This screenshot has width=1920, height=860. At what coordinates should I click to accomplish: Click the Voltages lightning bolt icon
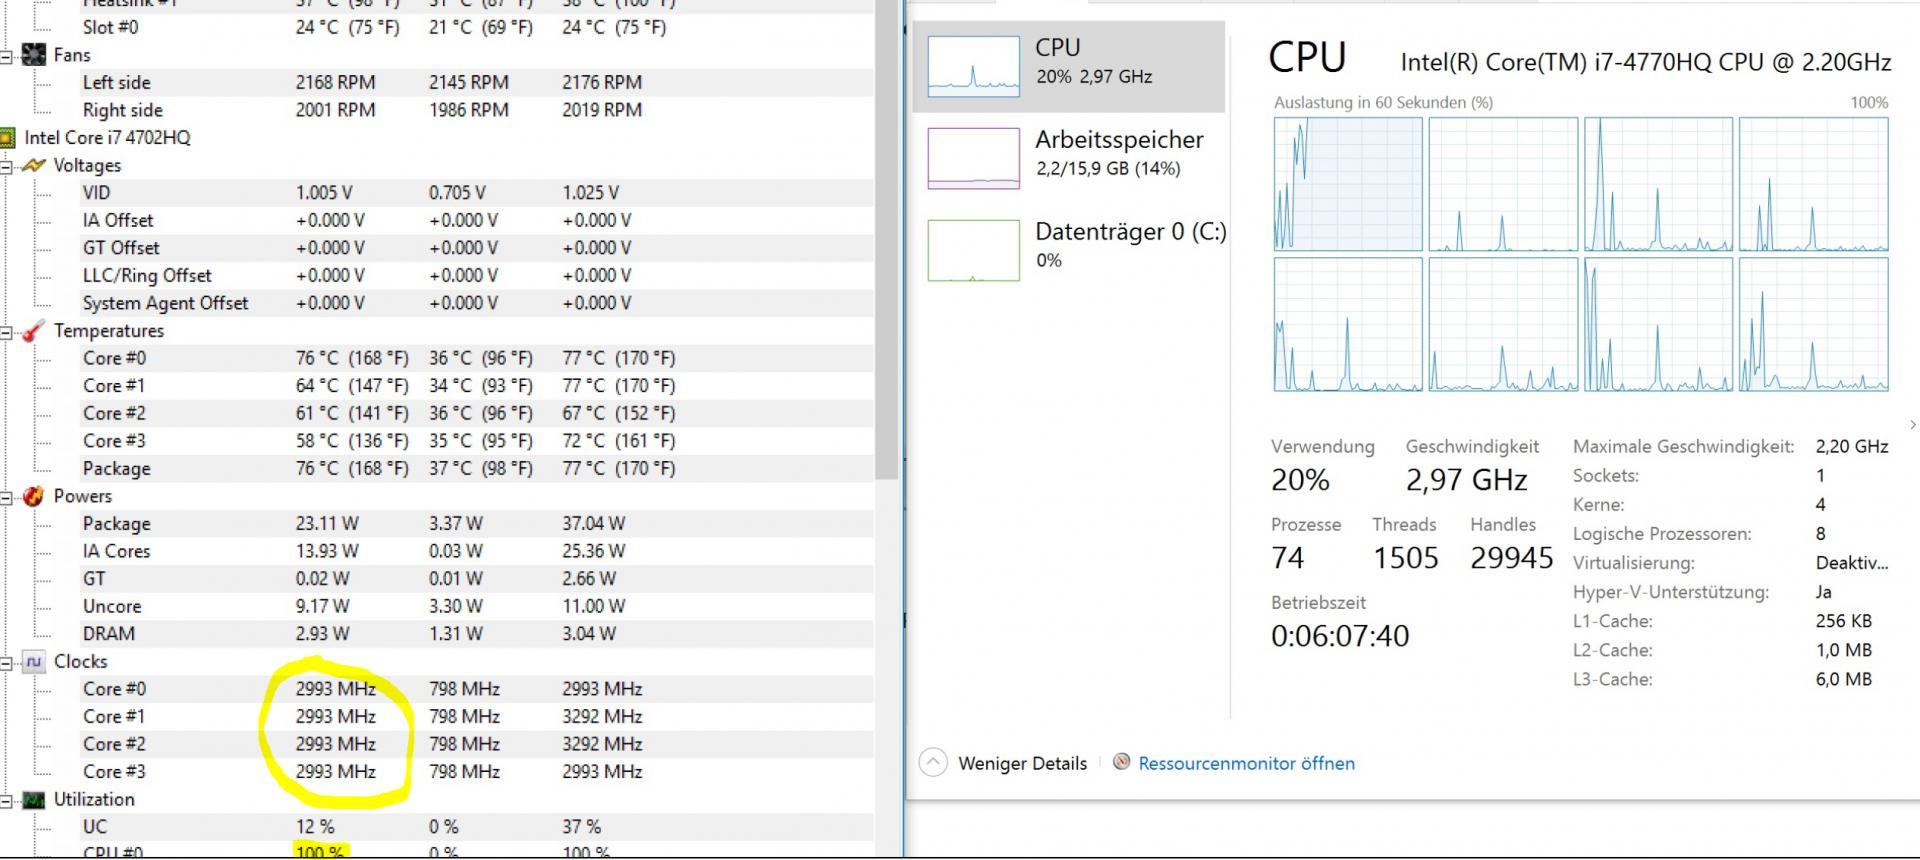(x=34, y=166)
